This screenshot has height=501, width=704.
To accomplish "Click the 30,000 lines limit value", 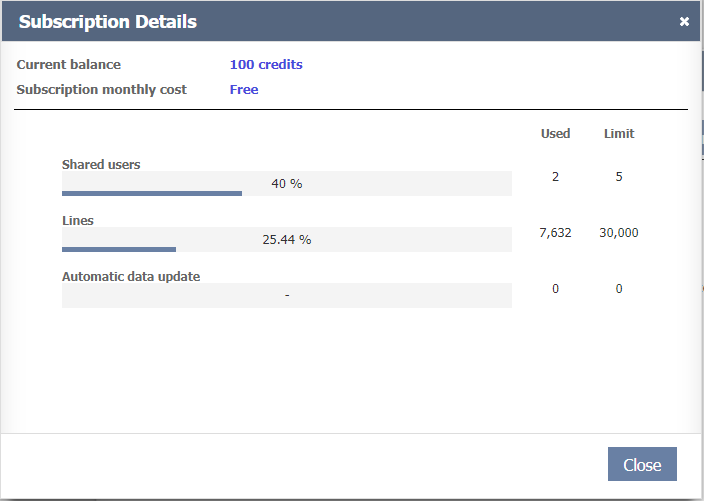I will point(619,233).
